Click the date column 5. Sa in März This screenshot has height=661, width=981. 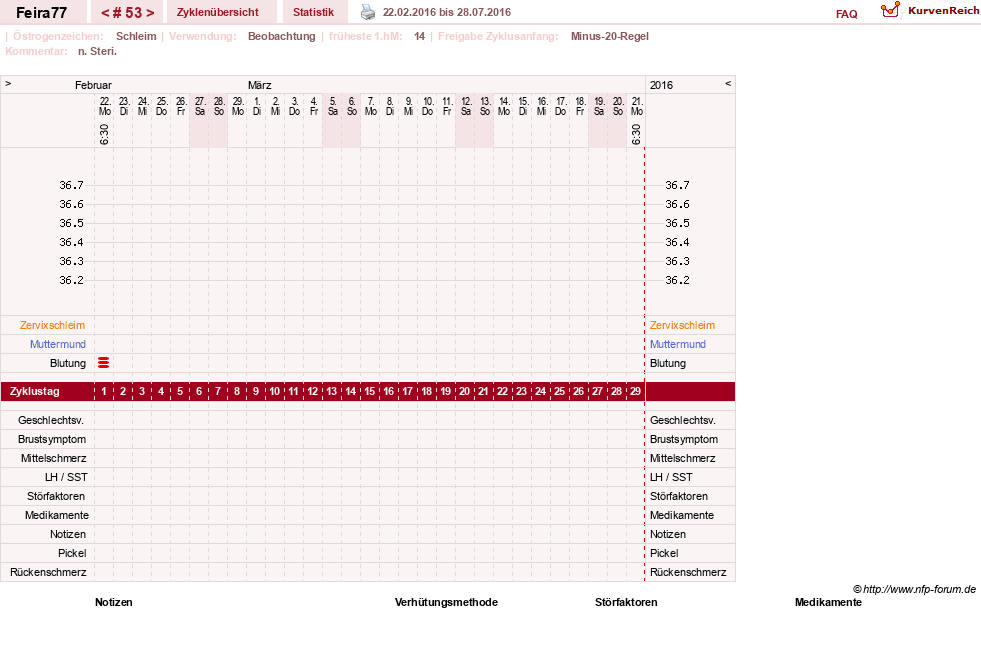(333, 106)
